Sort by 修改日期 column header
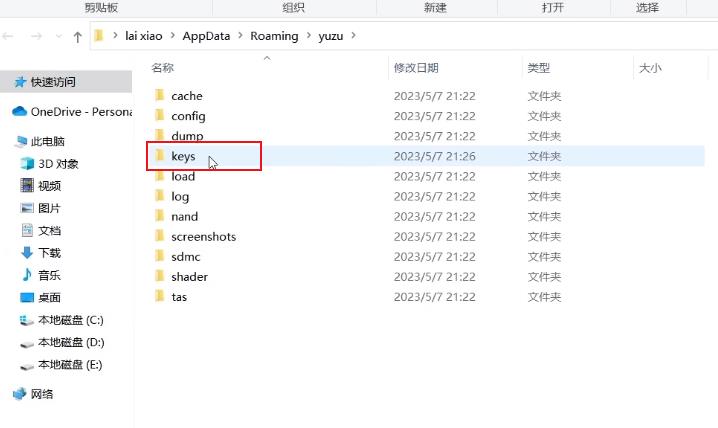Screen dimensions: 718x428 pyautogui.click(x=416, y=68)
